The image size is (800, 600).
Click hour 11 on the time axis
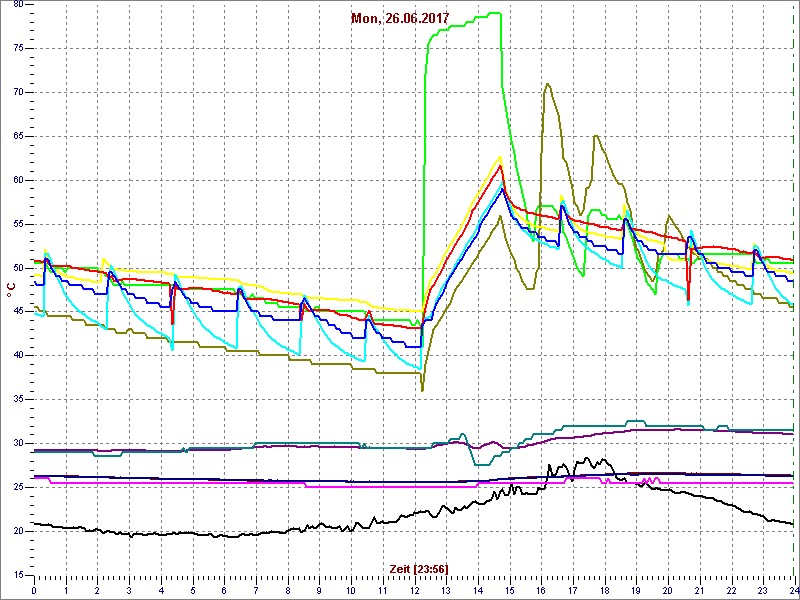click(382, 590)
